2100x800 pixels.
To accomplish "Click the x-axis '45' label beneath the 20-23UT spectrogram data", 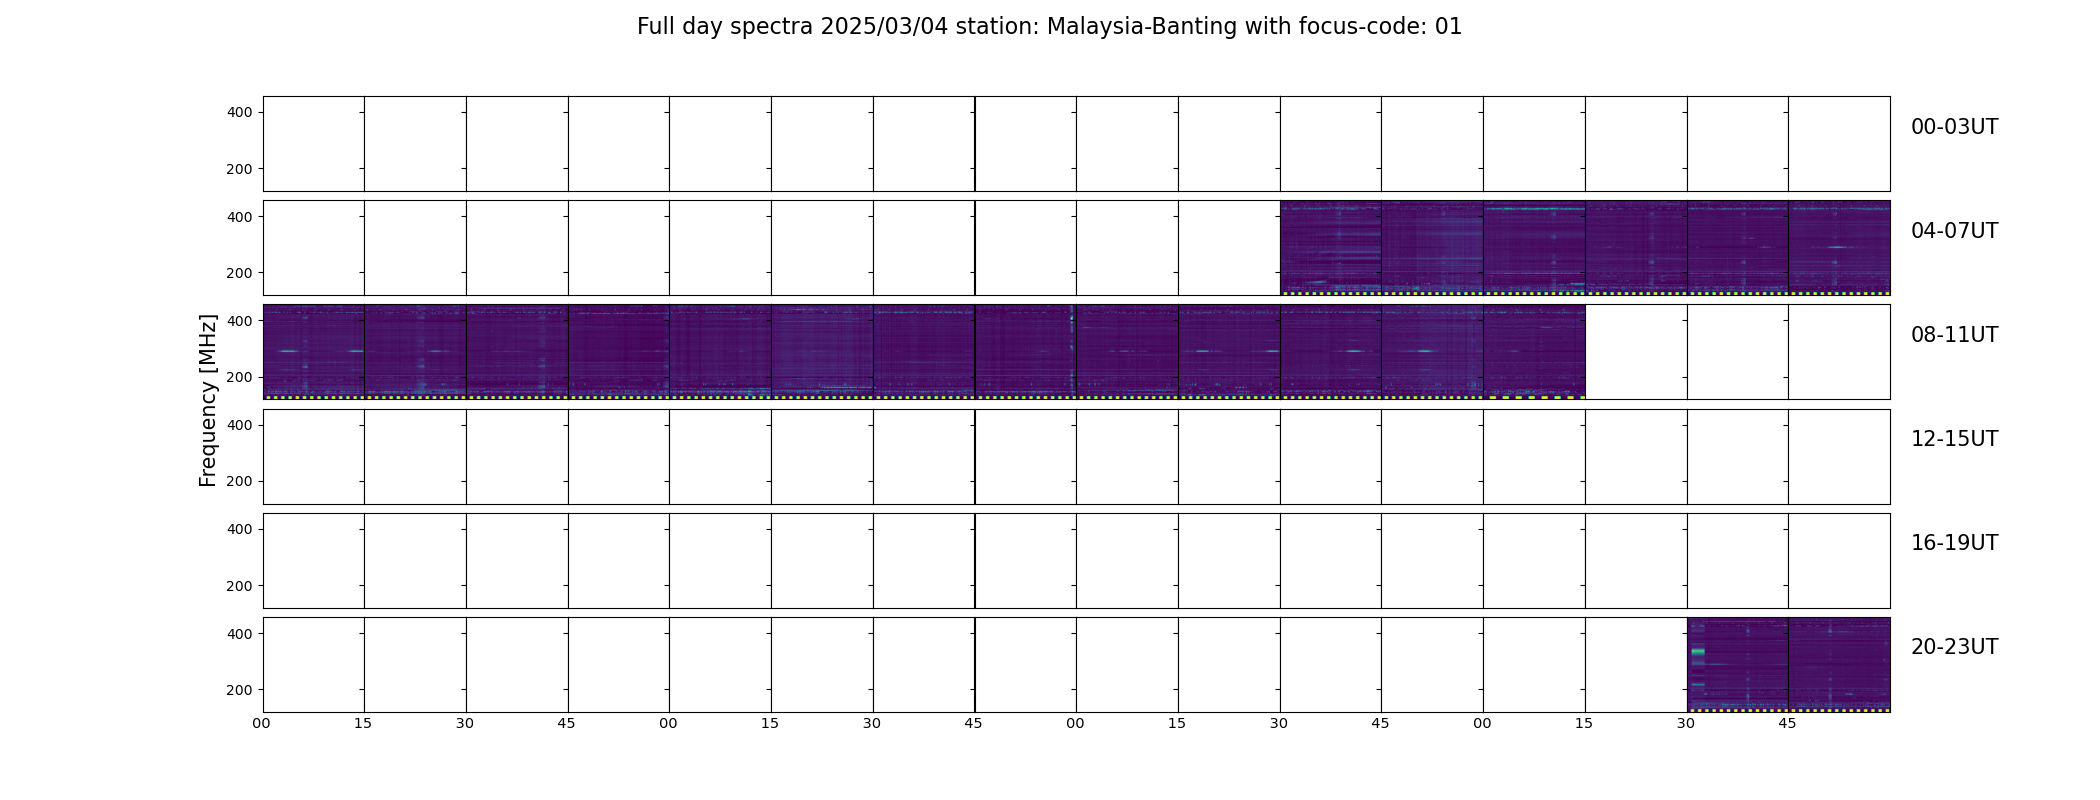I will (1787, 723).
